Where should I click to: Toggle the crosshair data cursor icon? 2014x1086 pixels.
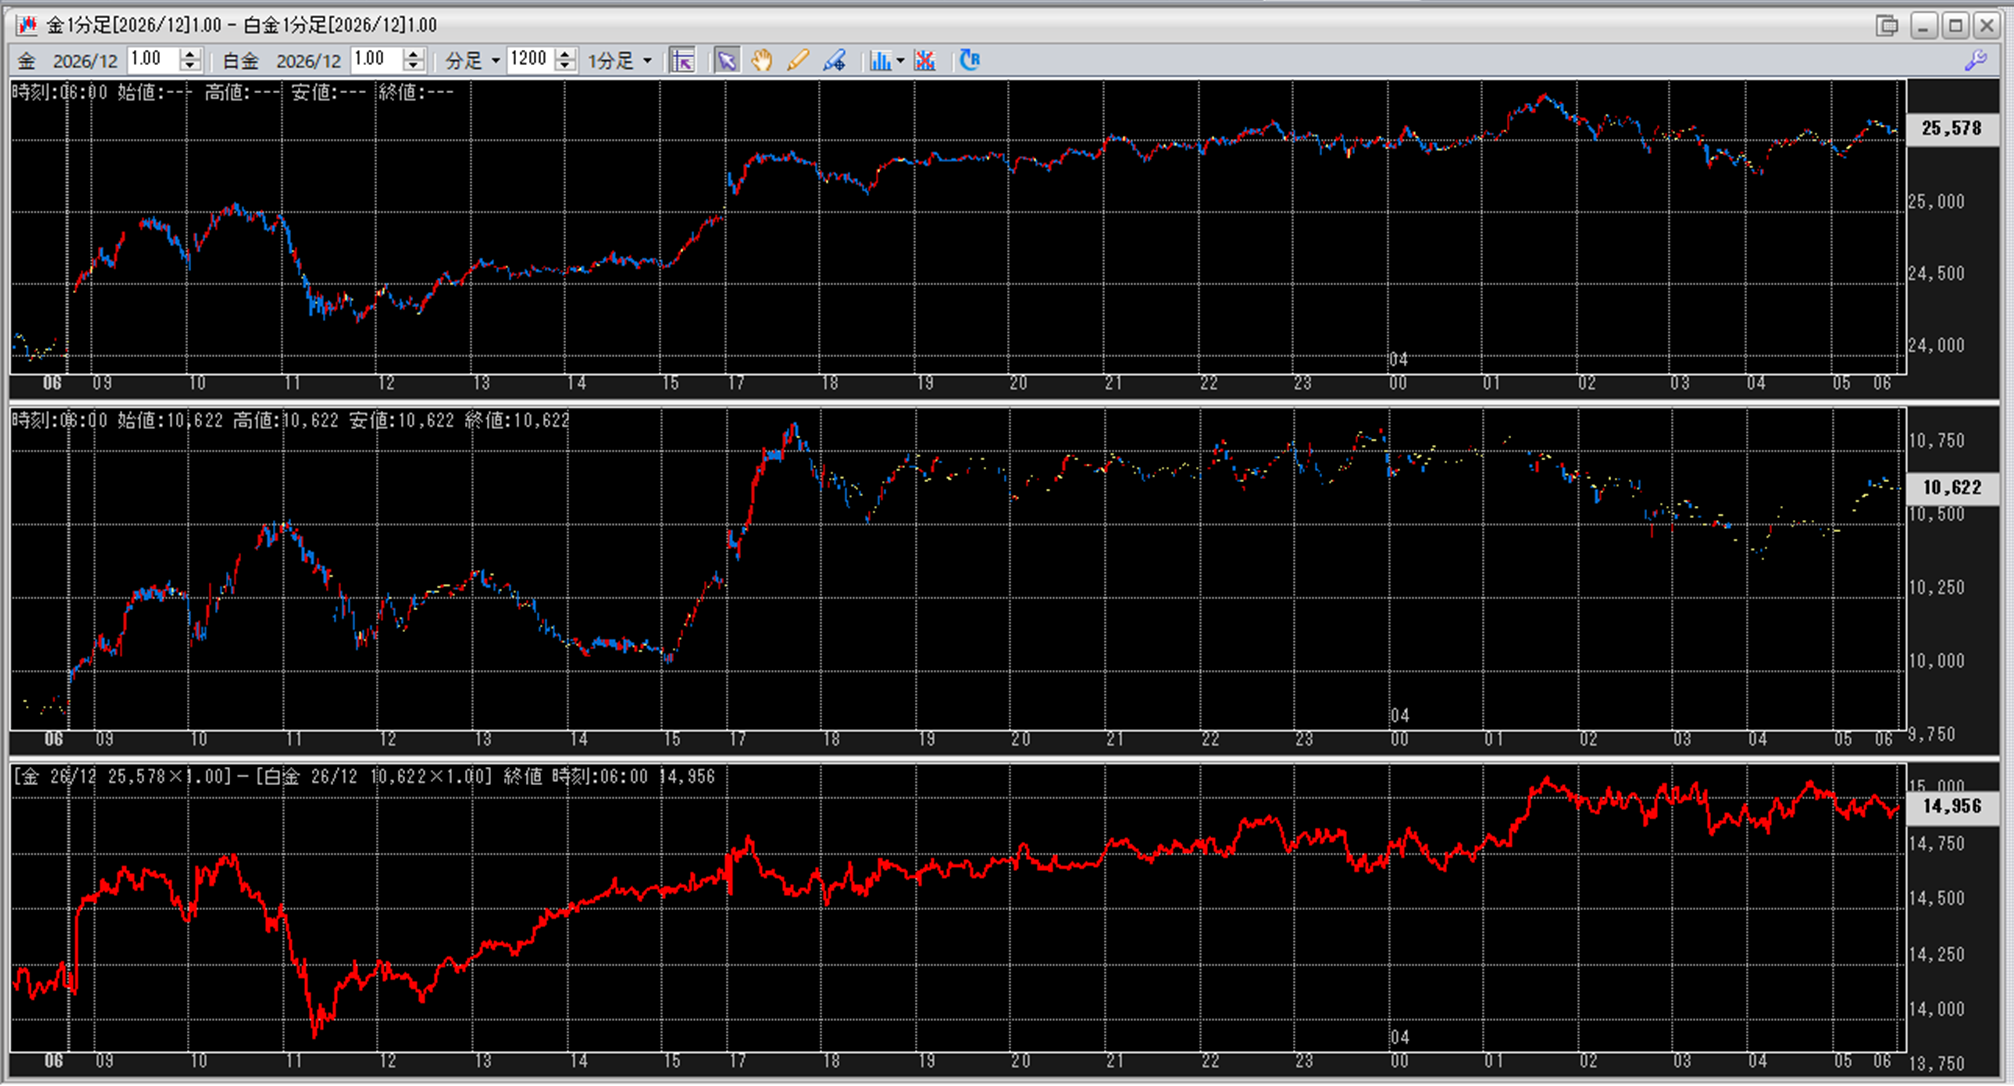click(682, 61)
